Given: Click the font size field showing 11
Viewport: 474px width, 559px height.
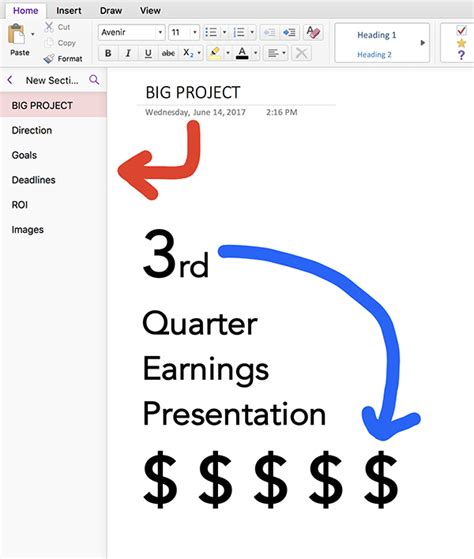Looking at the screenshot, I should pos(179,32).
